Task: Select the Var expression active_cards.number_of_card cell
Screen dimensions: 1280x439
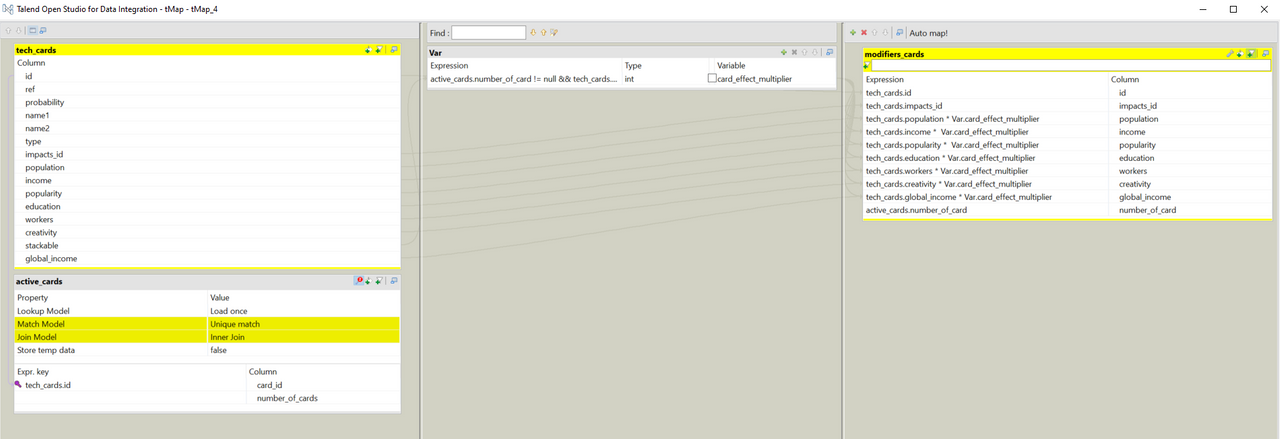Action: click(x=524, y=78)
